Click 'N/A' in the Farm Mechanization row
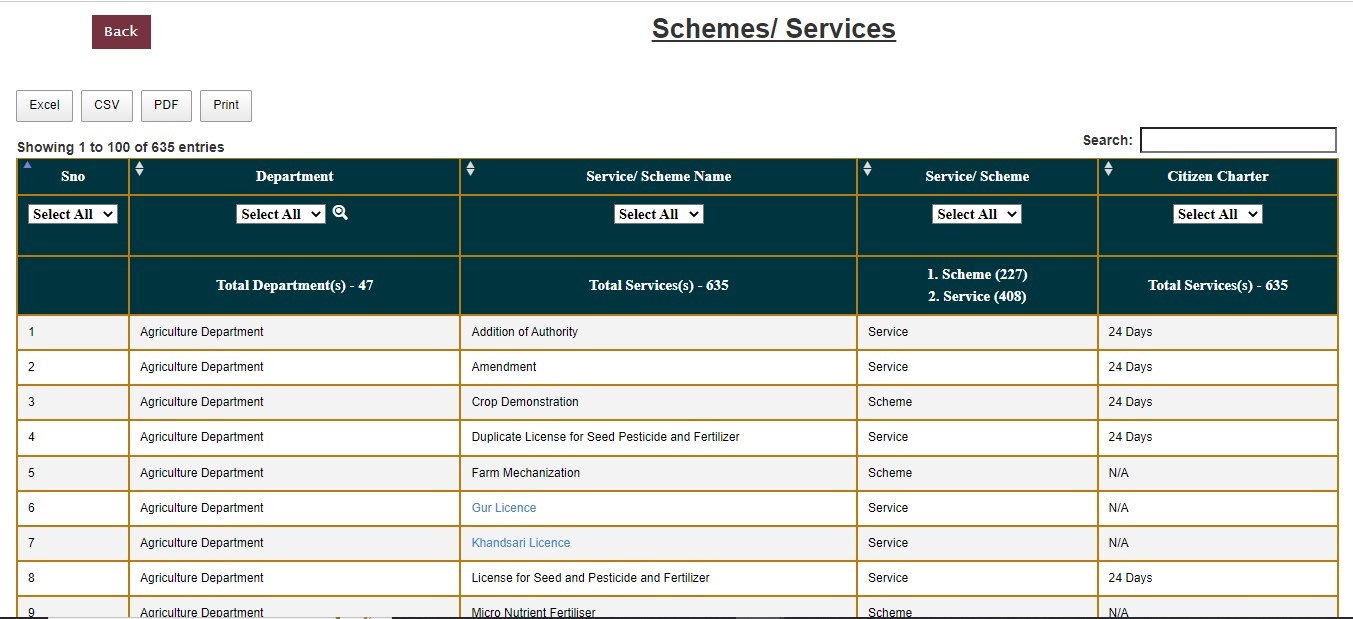1353x619 pixels. [1119, 473]
